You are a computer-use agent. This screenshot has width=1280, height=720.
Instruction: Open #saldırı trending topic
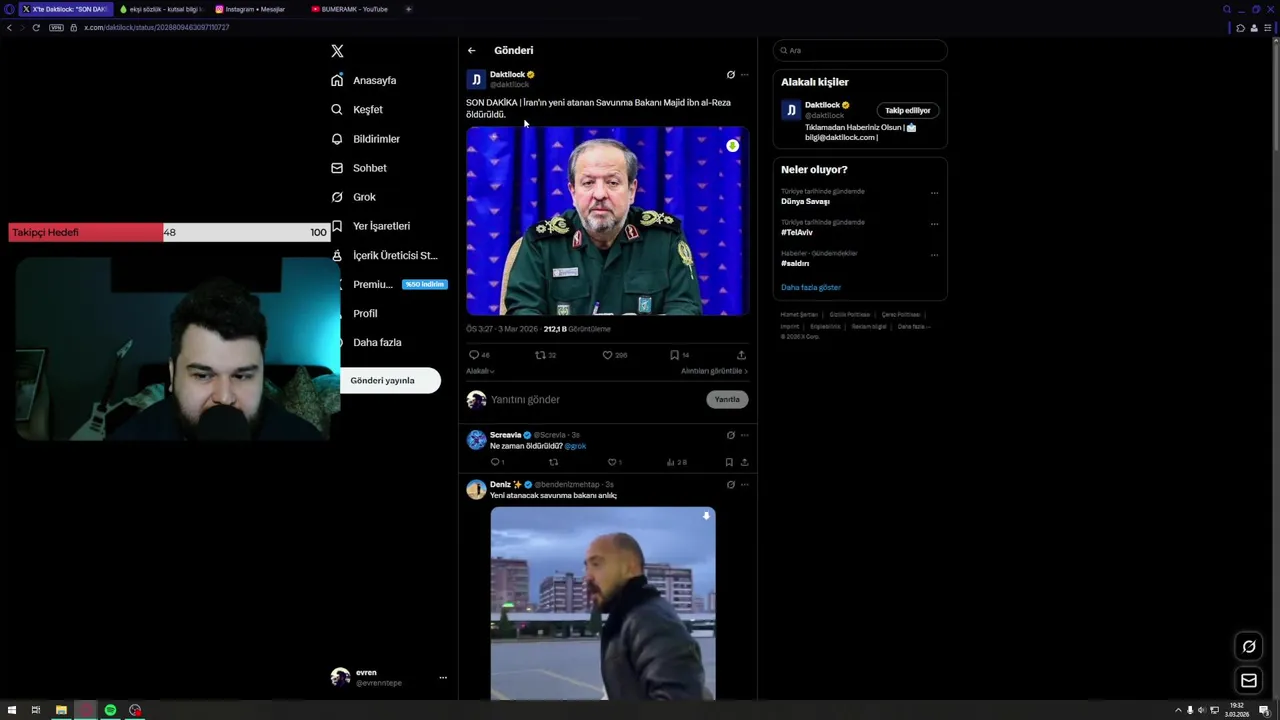pos(795,263)
